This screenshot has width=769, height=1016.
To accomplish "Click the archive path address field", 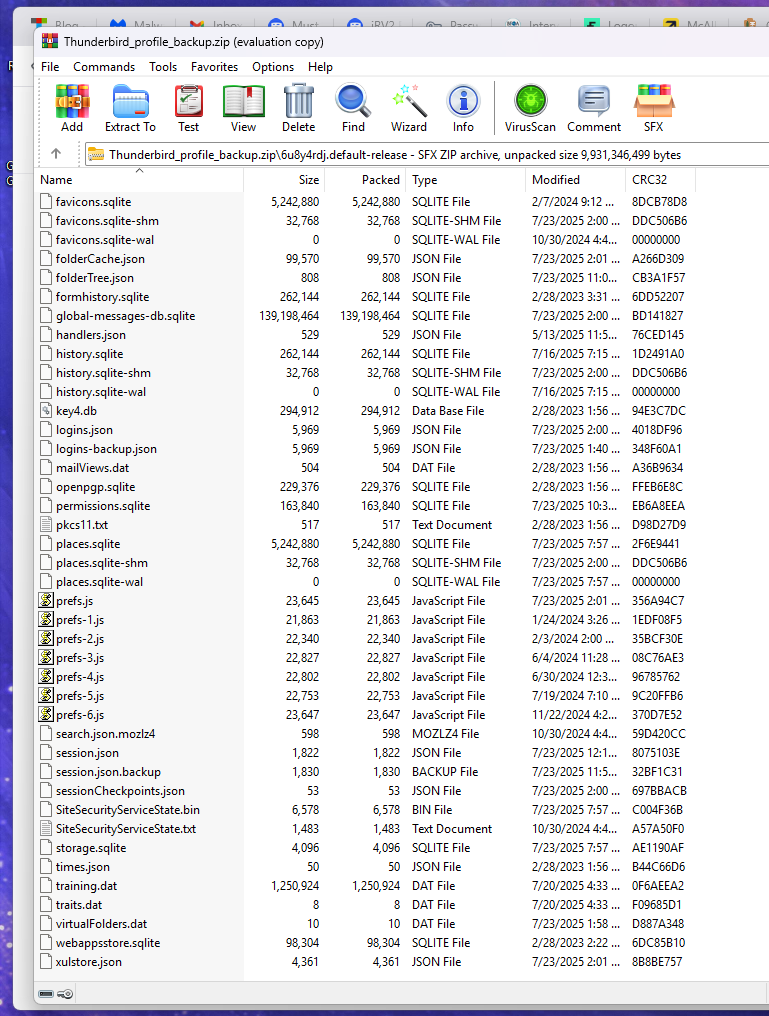I will [x=428, y=155].
